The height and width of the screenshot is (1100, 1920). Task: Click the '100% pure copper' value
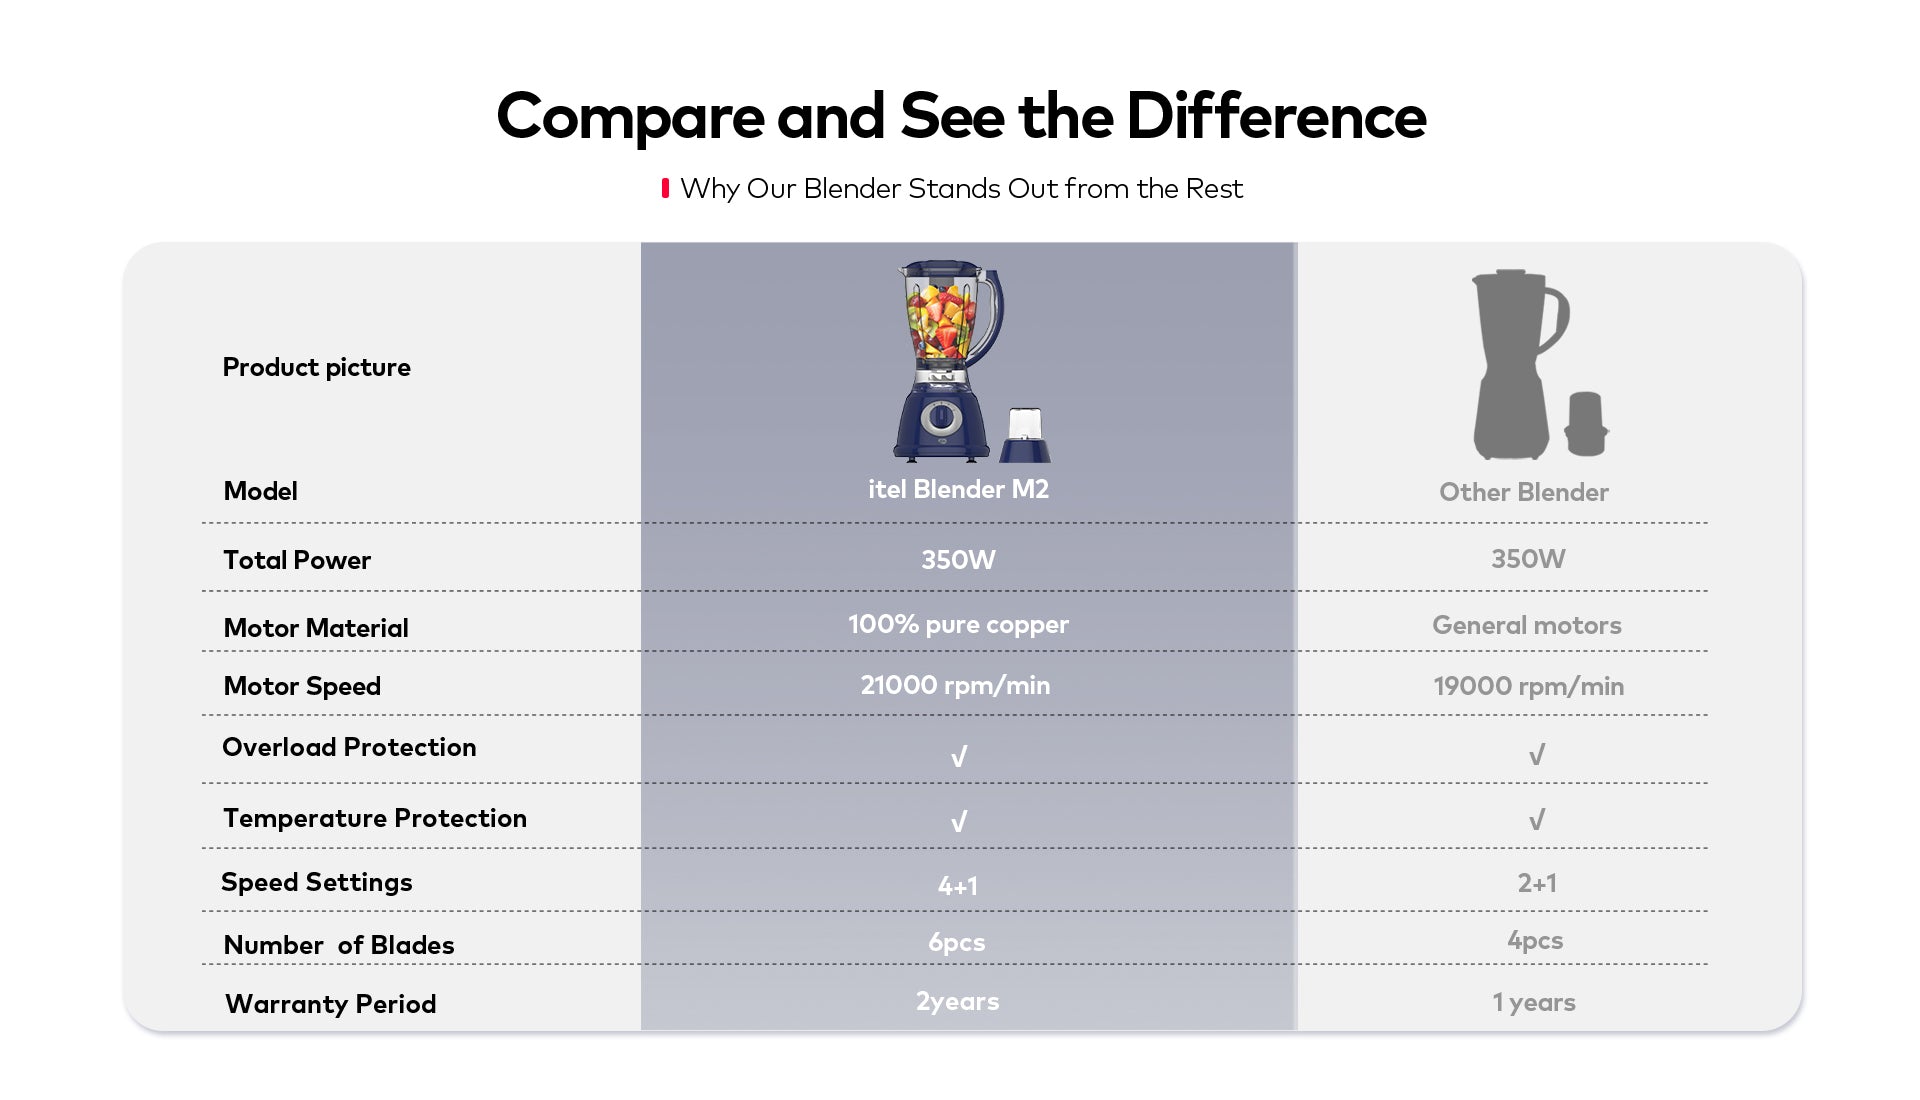958,625
